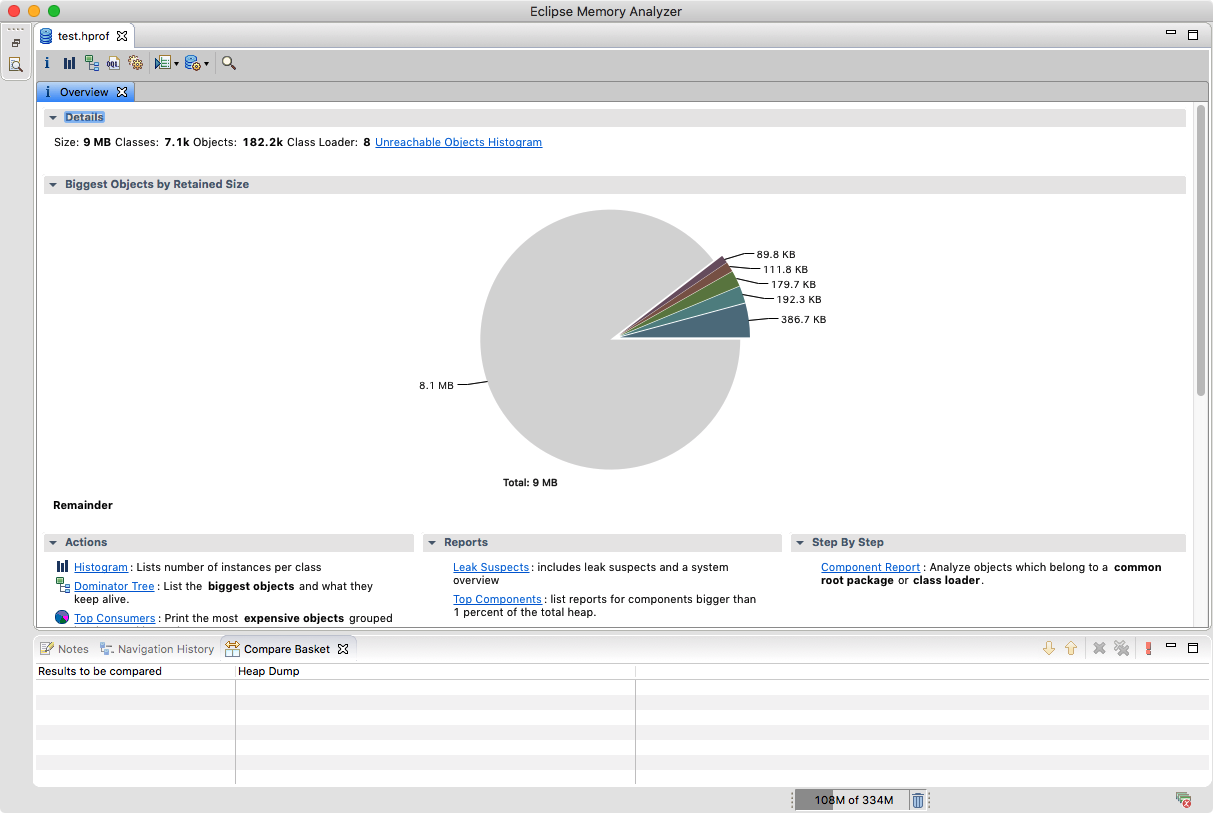This screenshot has height=813, width=1213.
Task: Open the Component Report link
Action: 870,568
